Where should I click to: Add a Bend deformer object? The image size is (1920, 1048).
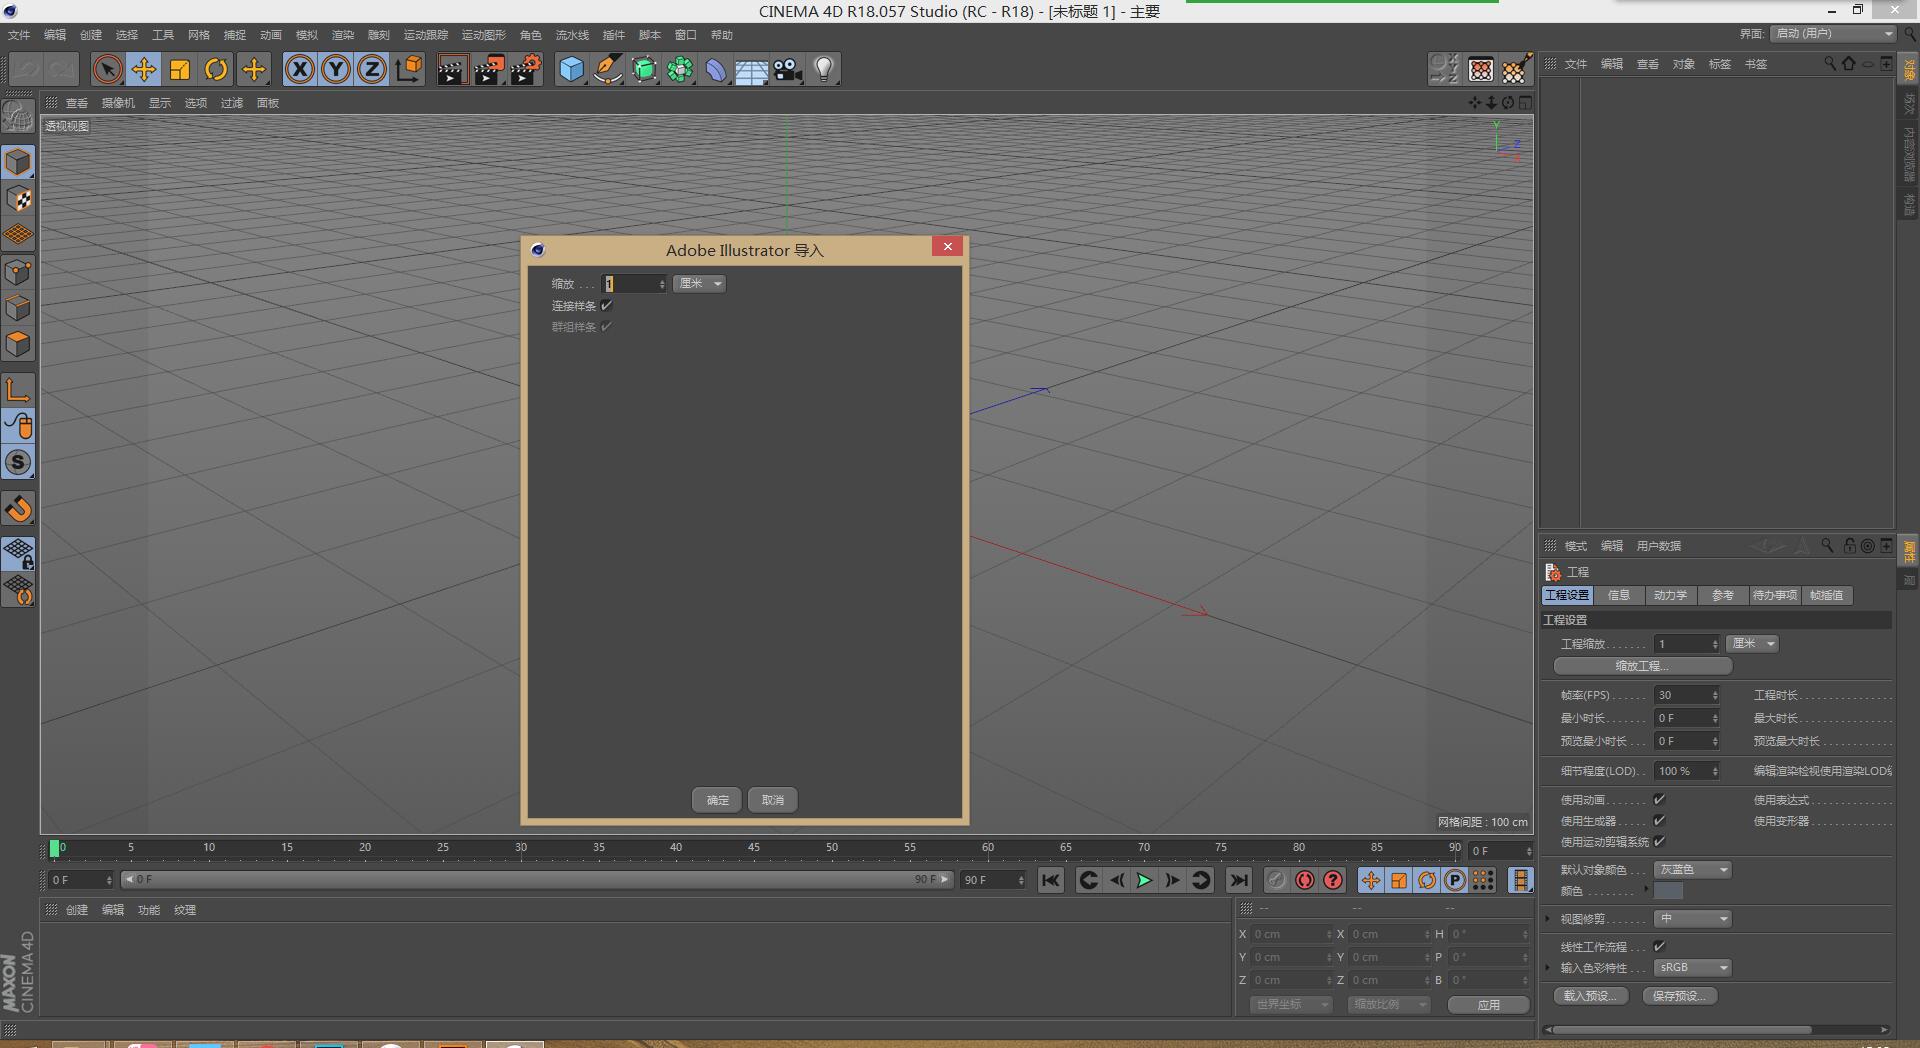(716, 69)
